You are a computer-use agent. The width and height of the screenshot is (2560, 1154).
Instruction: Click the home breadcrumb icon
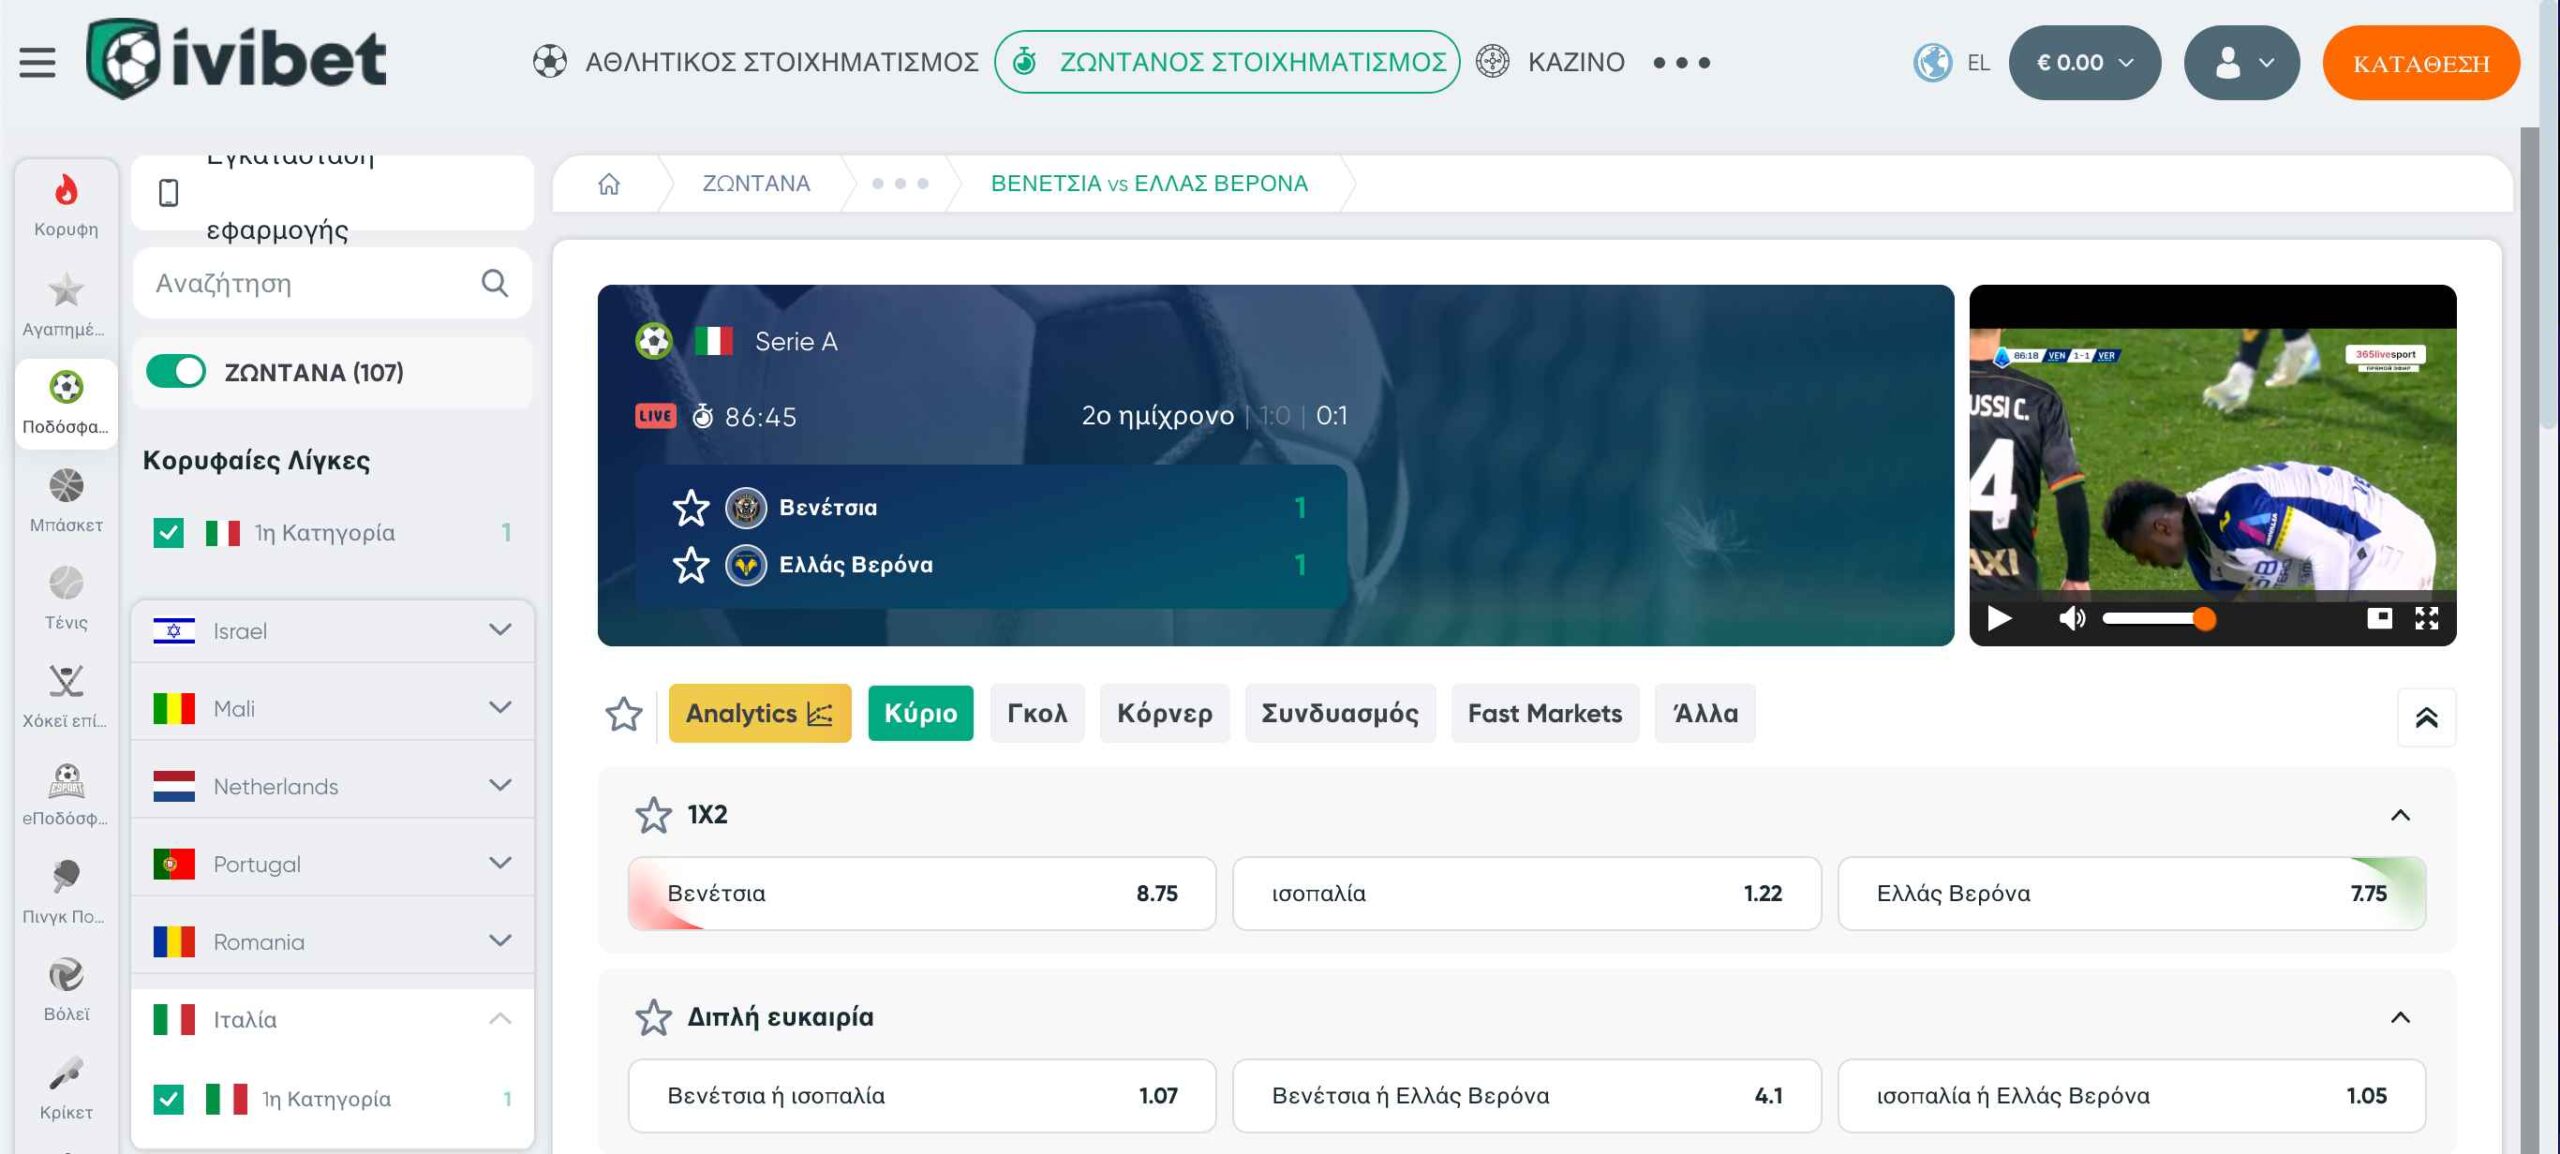608,184
